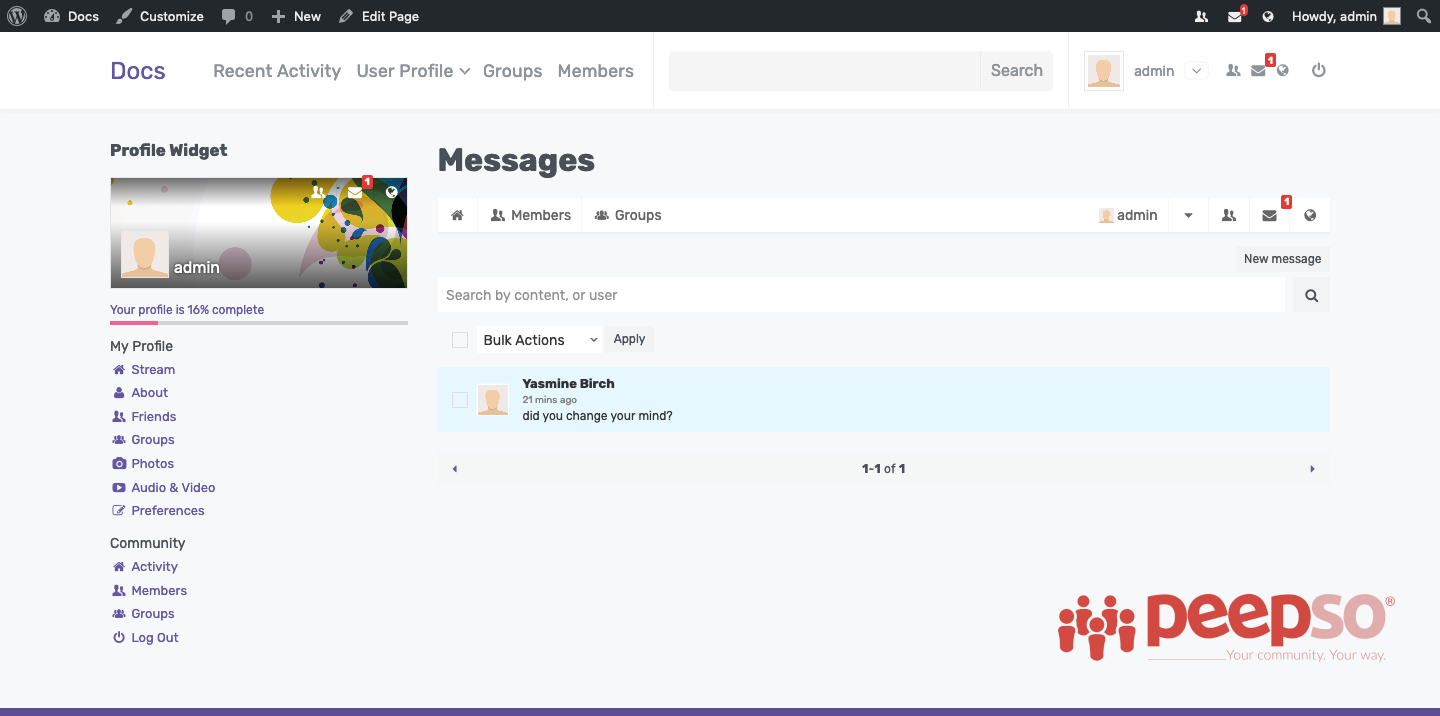Click the New message button
This screenshot has height=716, width=1440.
(x=1282, y=259)
